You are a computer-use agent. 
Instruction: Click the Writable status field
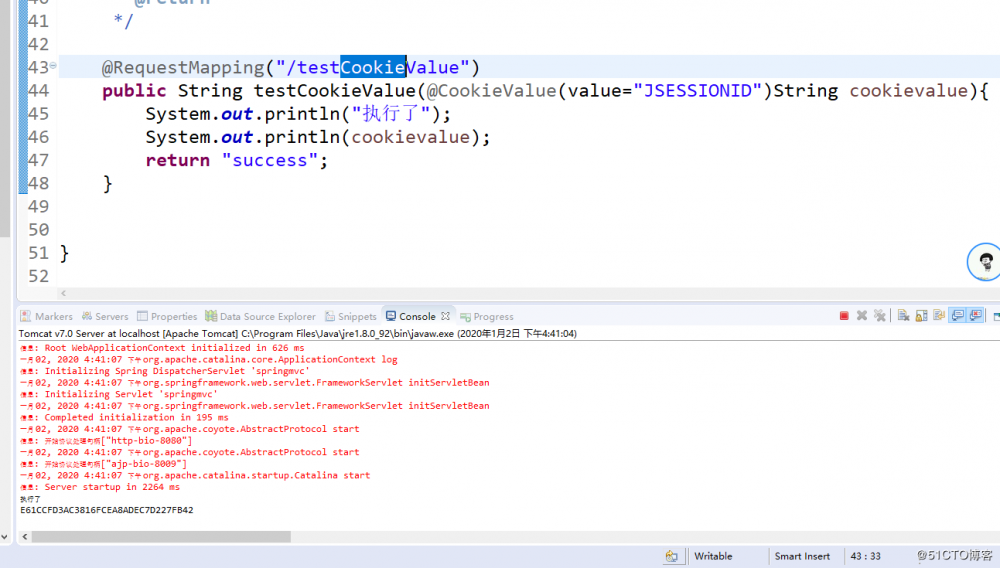click(x=713, y=556)
